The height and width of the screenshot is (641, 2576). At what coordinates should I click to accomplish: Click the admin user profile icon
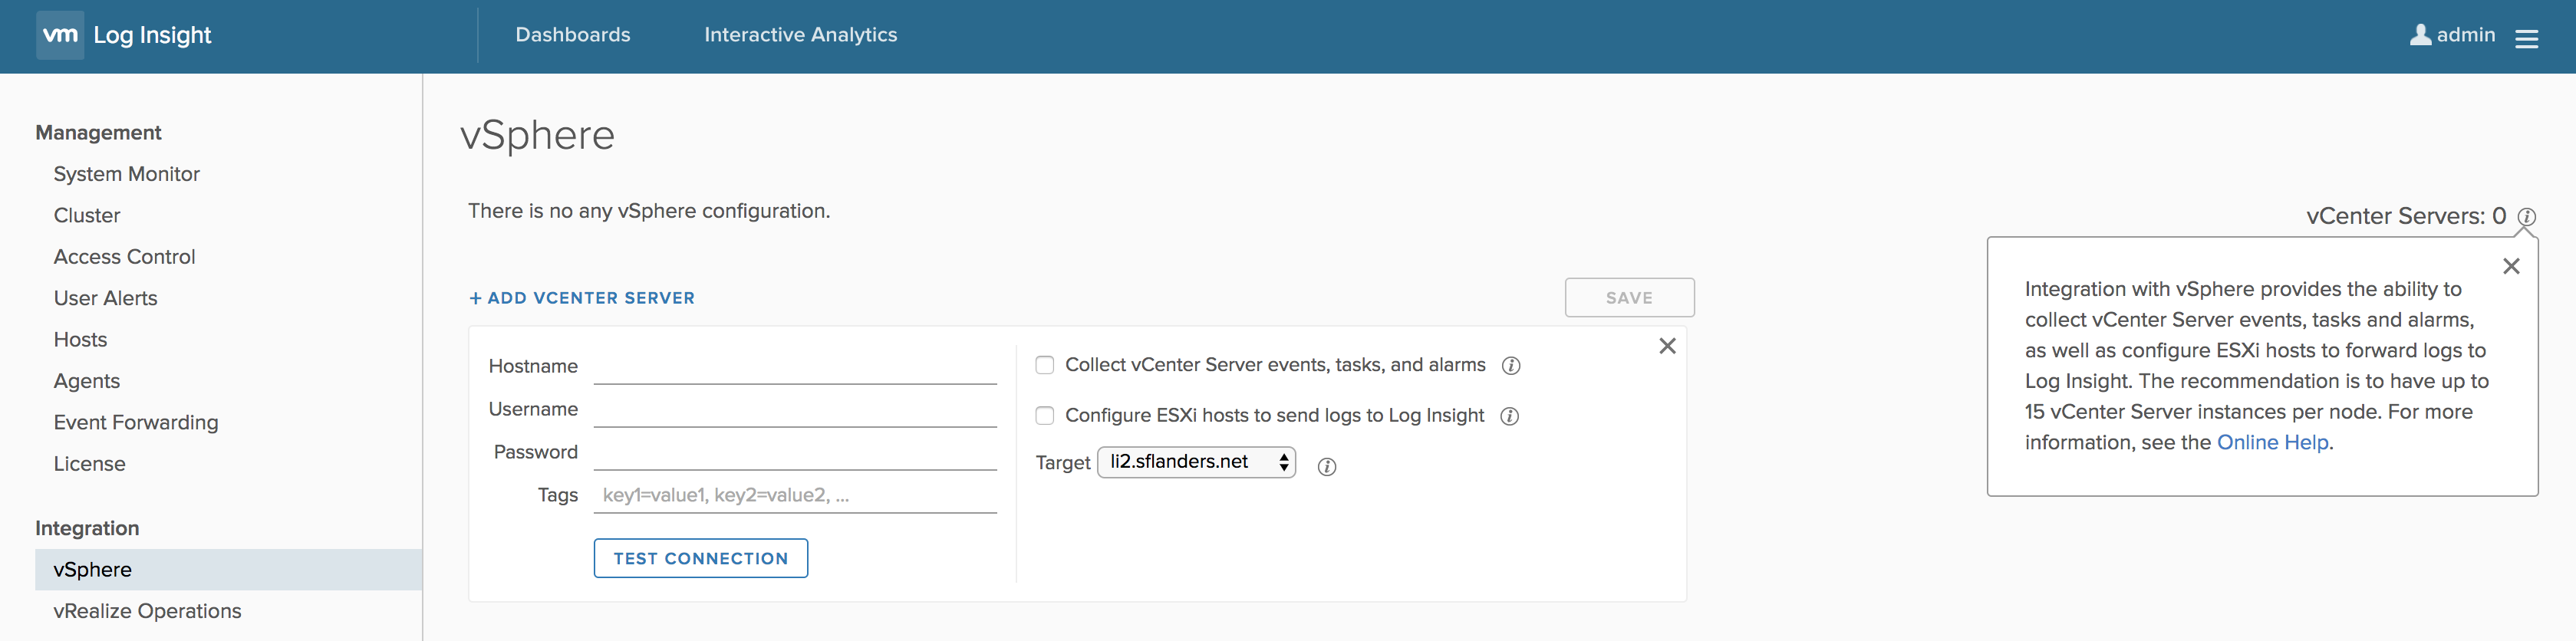[2420, 35]
